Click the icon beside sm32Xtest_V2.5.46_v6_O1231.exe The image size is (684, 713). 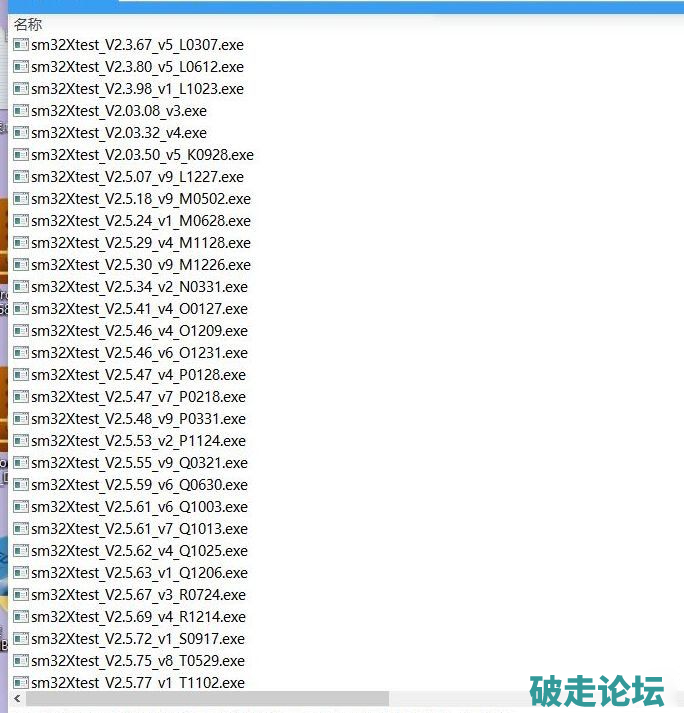(x=20, y=353)
